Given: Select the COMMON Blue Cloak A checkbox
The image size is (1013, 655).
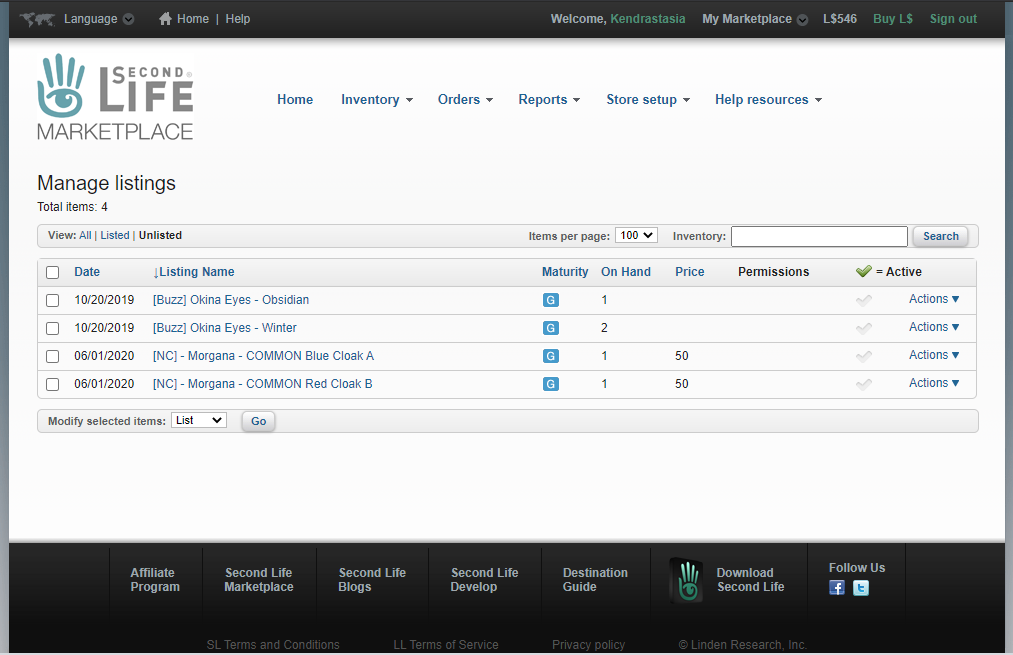Looking at the screenshot, I should pyautogui.click(x=52, y=357).
